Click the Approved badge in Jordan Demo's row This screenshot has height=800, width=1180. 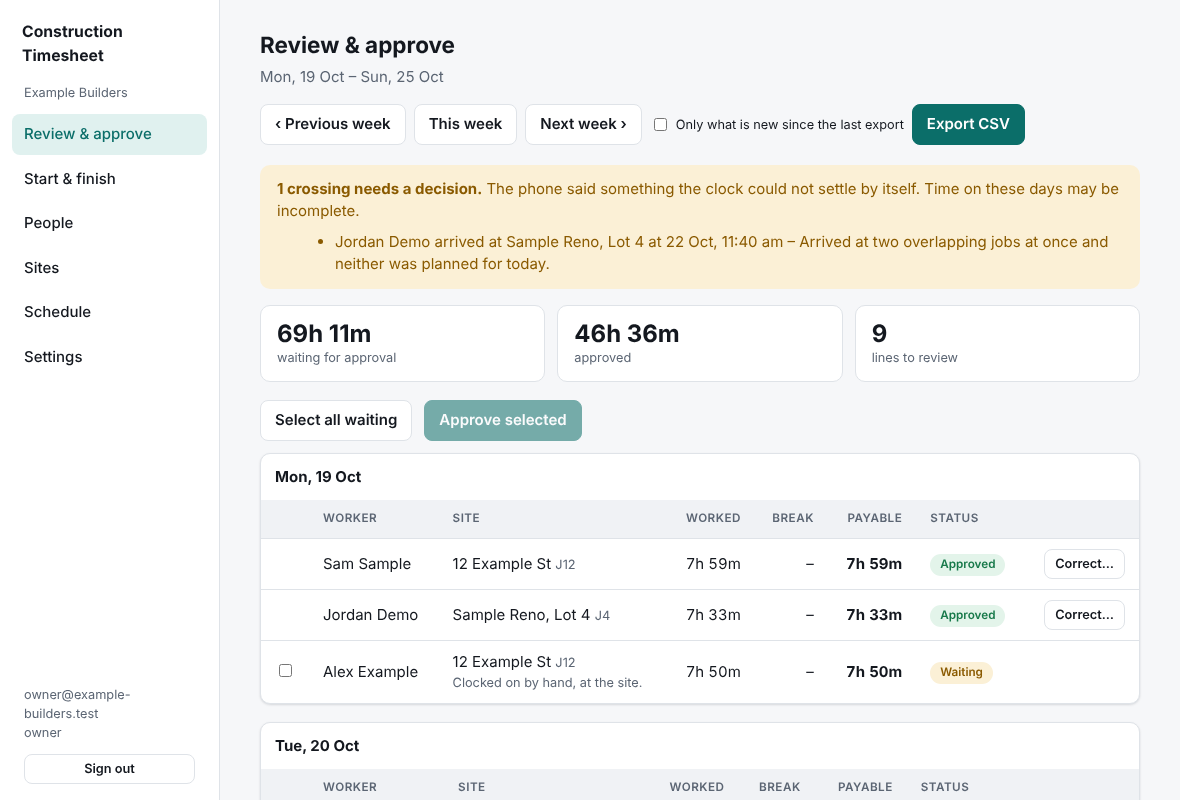pyautogui.click(x=967, y=616)
